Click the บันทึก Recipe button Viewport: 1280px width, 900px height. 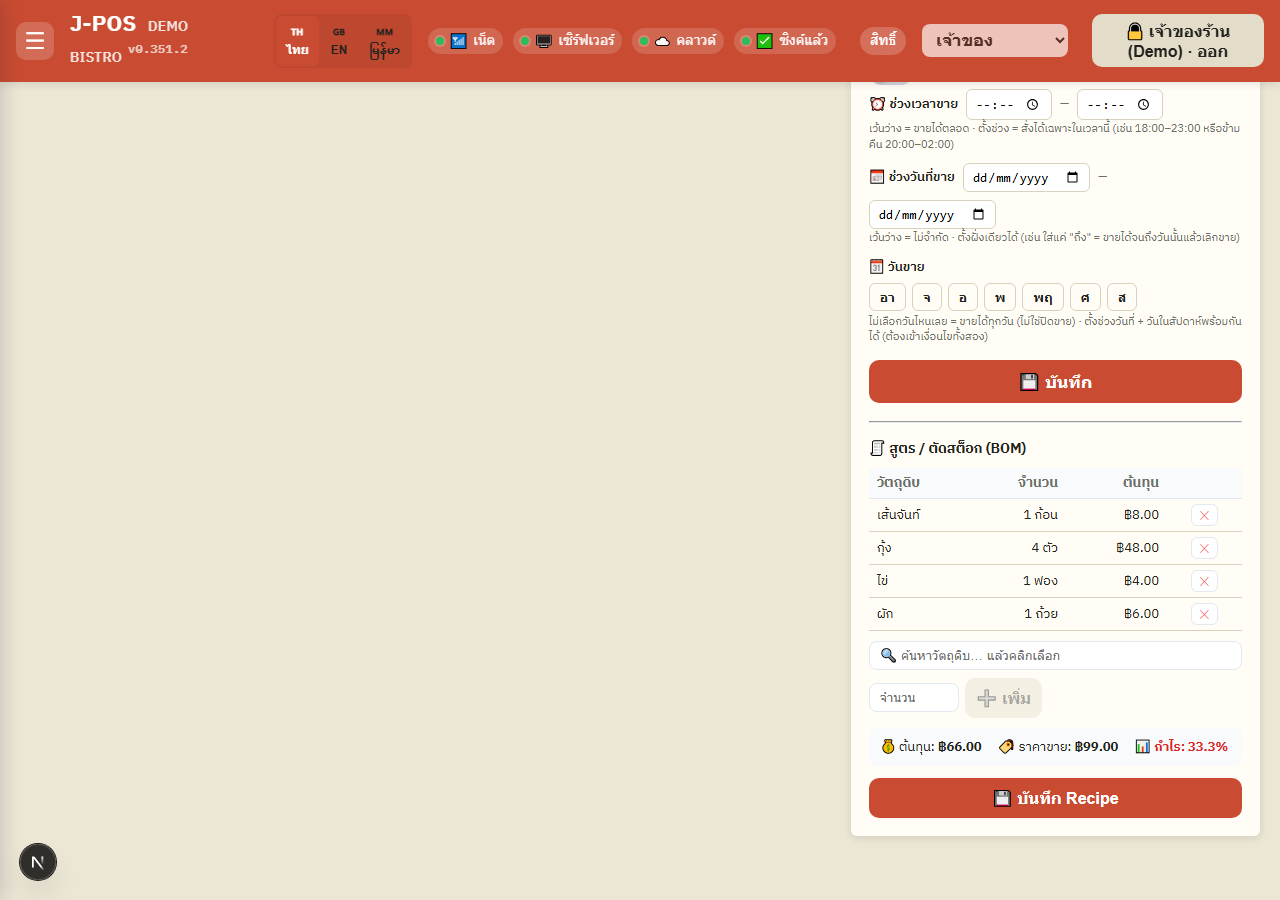pyautogui.click(x=1055, y=798)
